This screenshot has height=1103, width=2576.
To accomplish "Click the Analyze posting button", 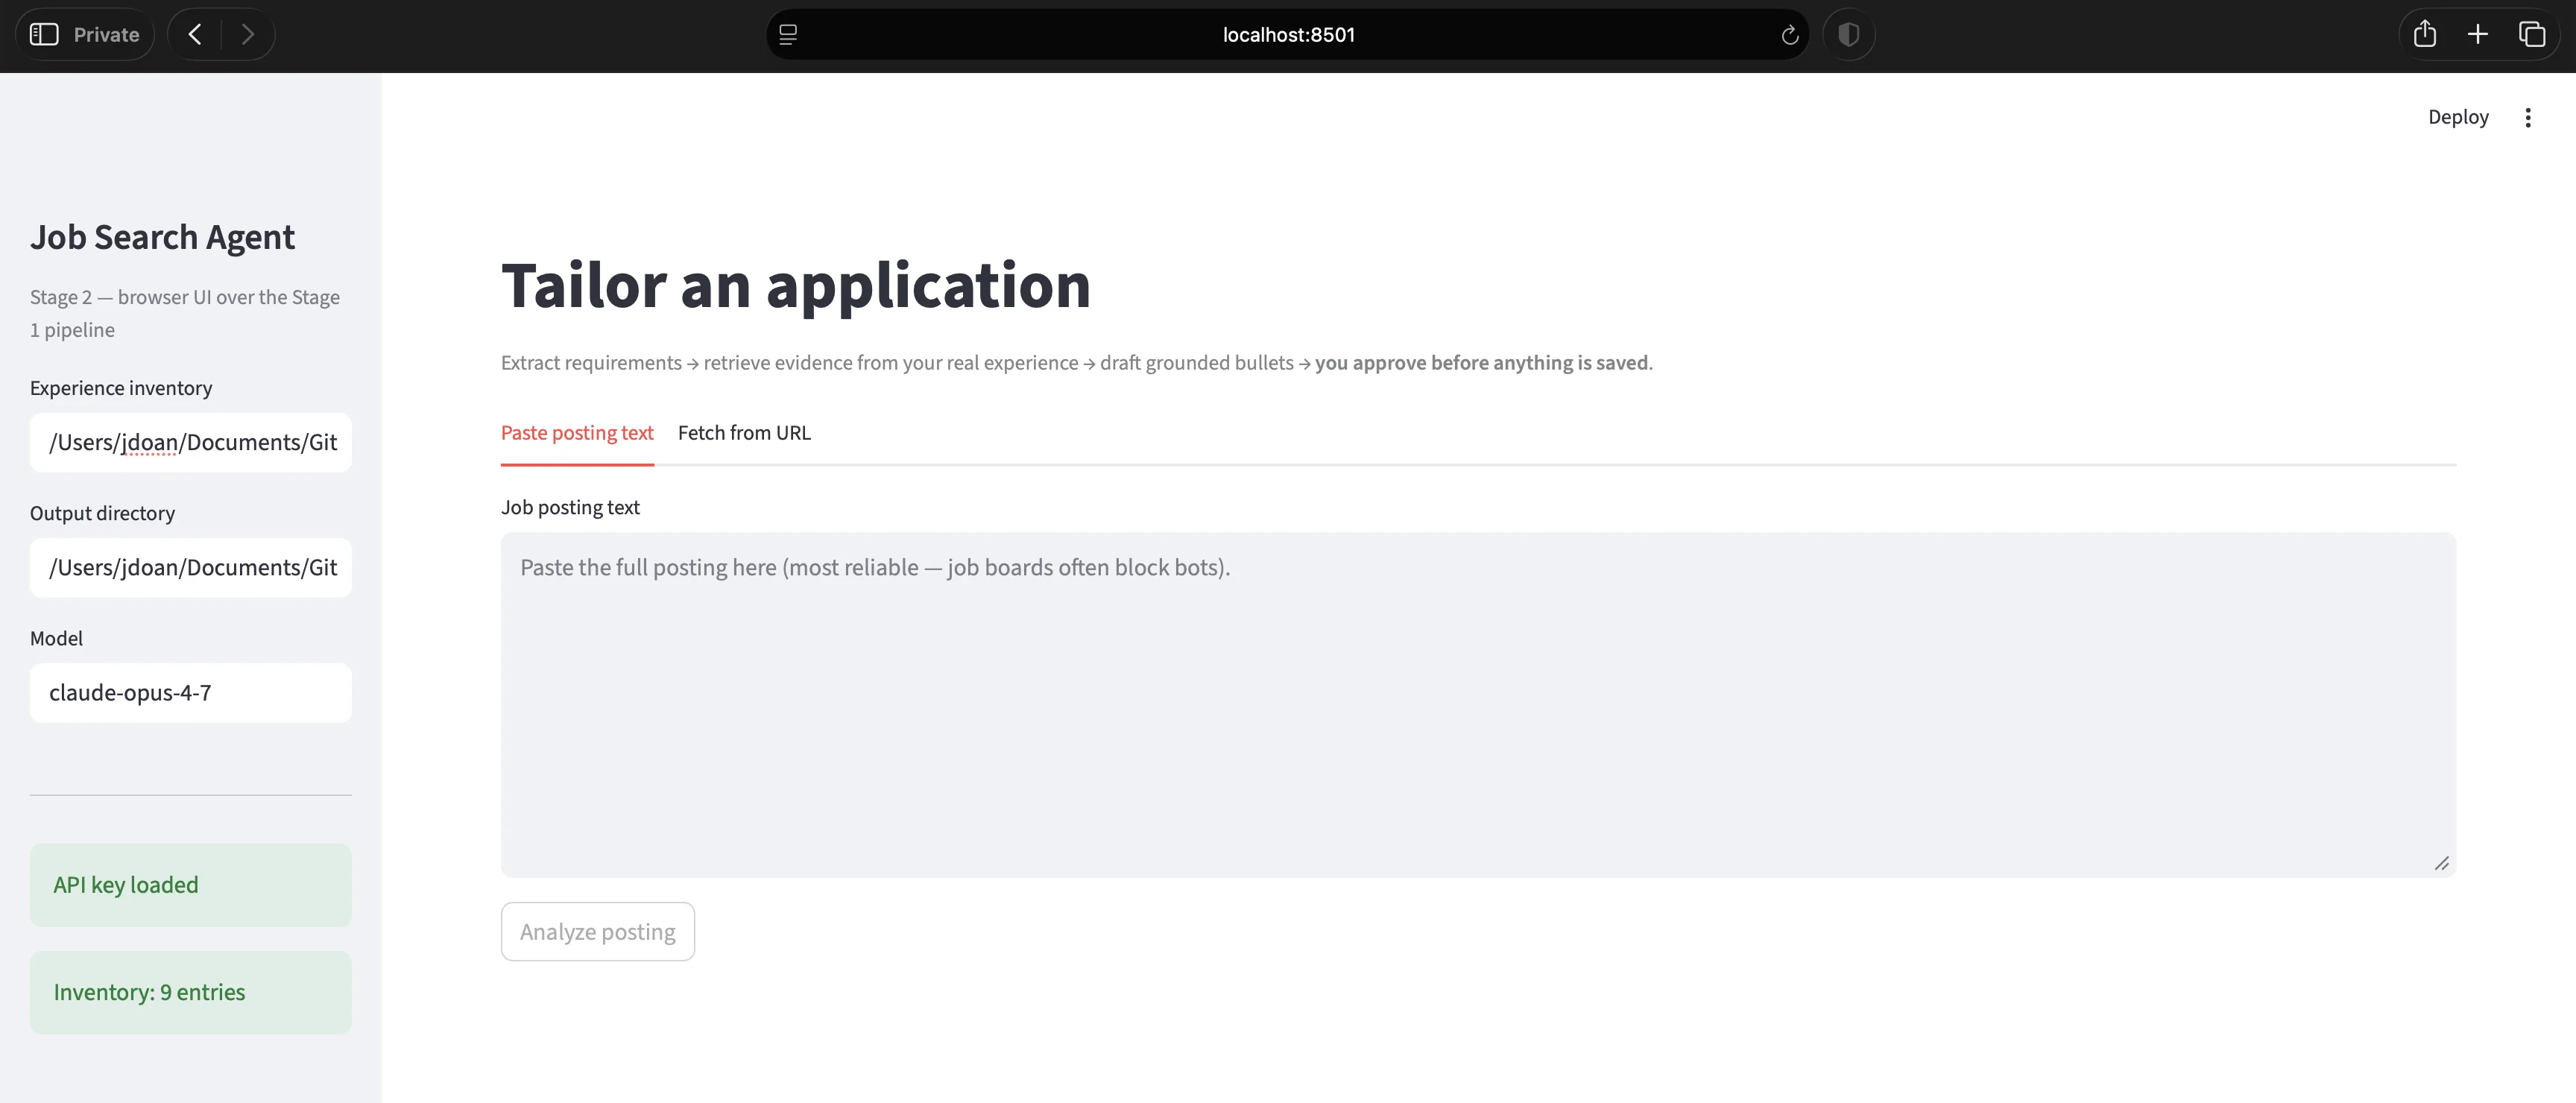I will pos(598,932).
